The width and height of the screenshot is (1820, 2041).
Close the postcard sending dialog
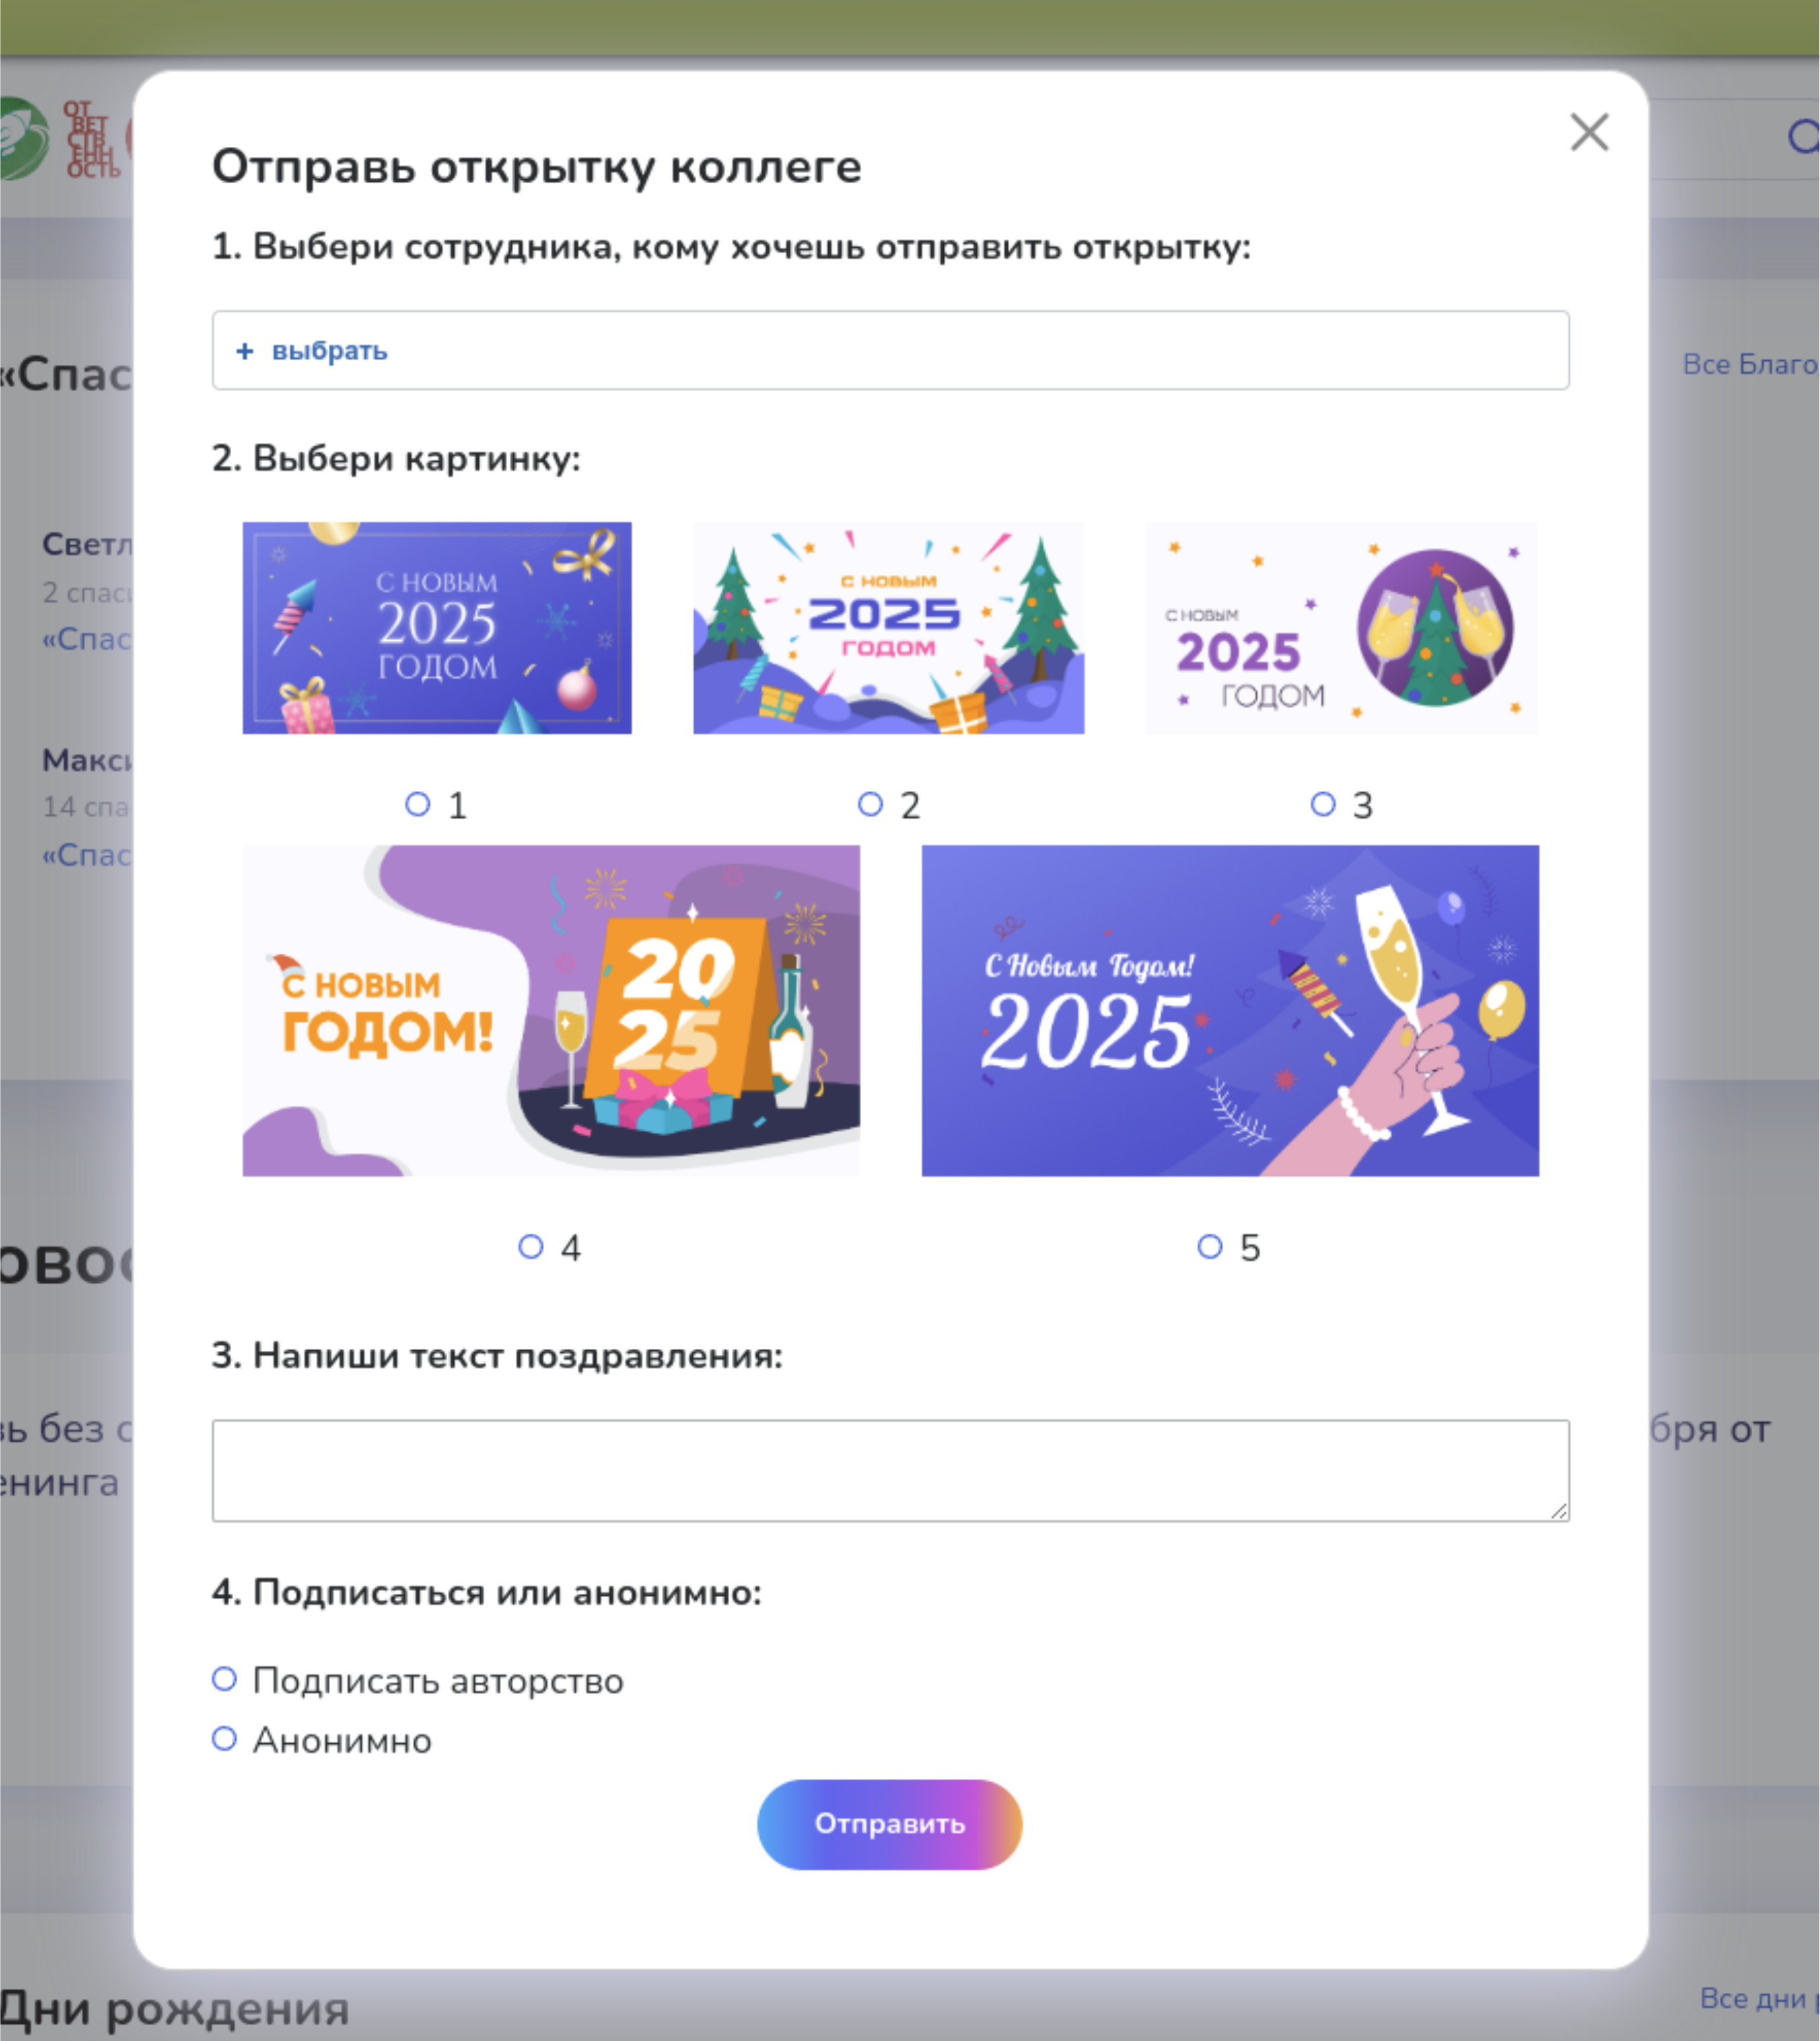point(1590,133)
